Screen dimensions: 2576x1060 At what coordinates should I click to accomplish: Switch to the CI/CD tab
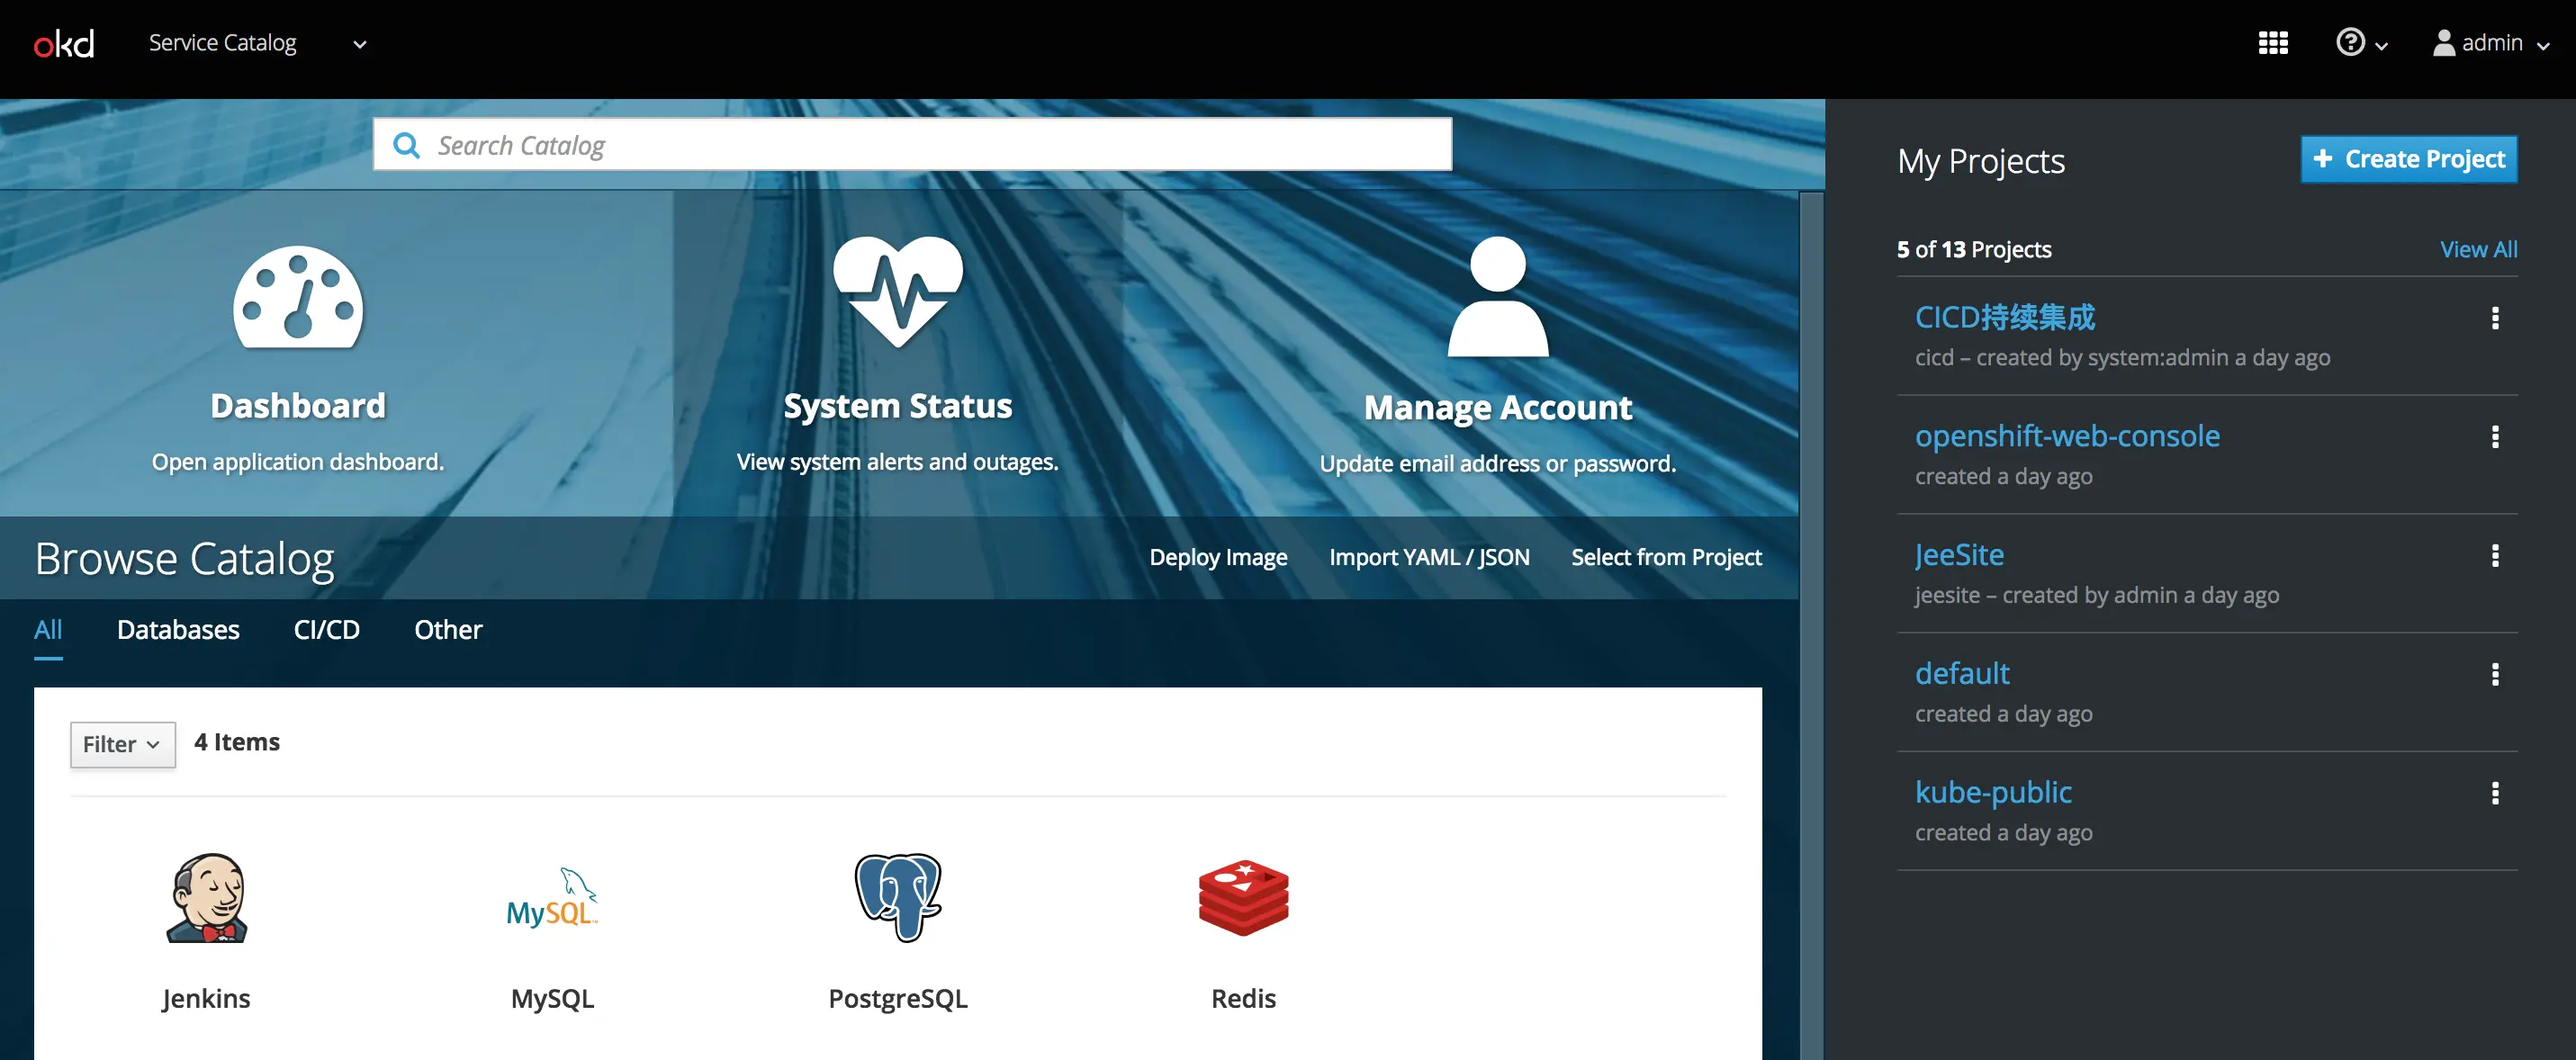(326, 630)
